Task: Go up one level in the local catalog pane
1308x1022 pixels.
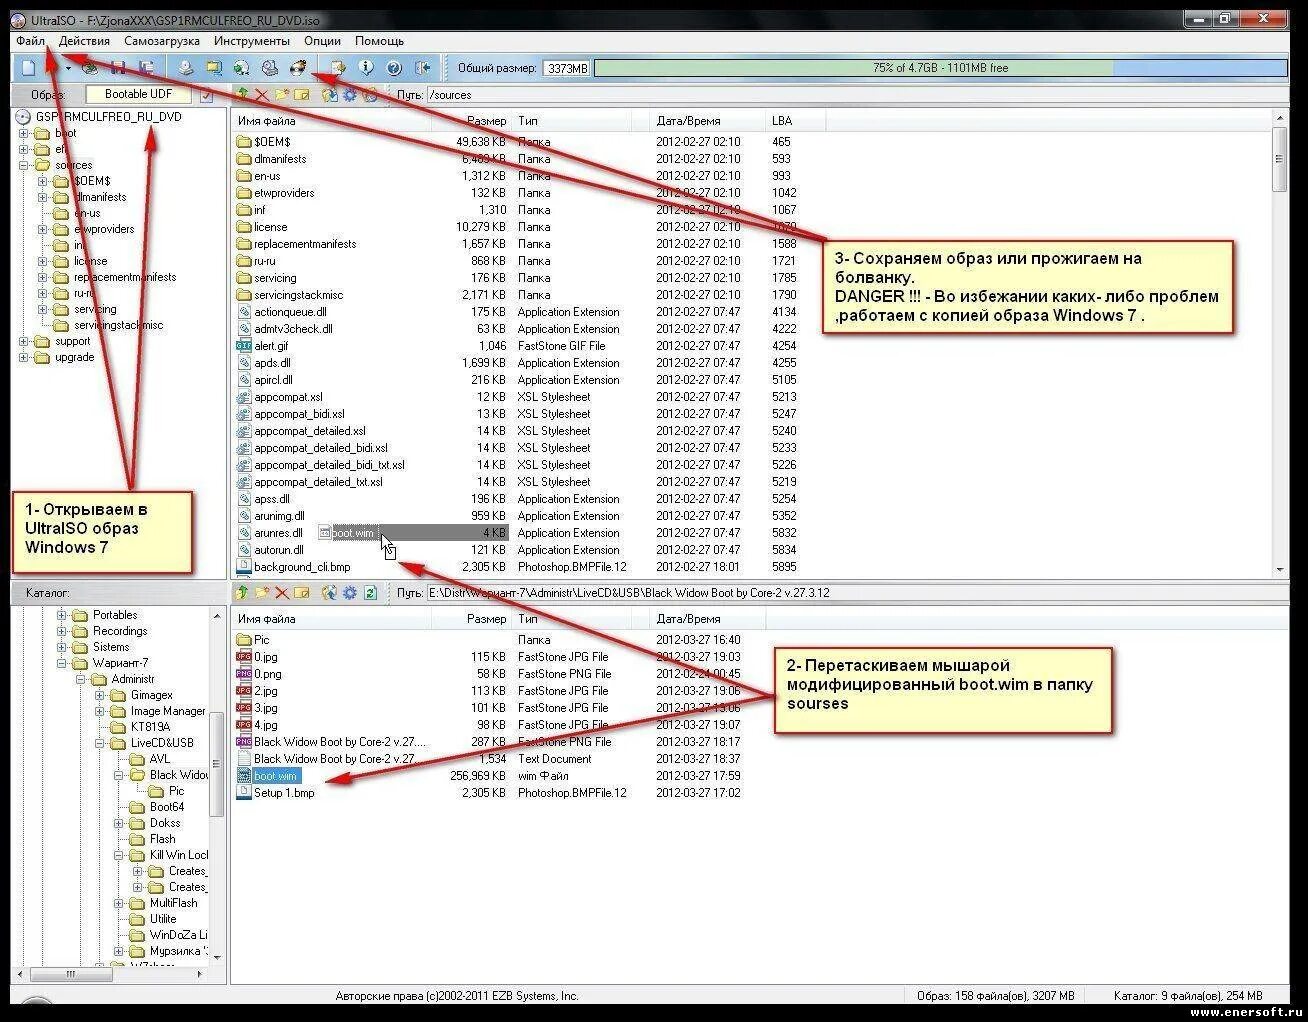Action: point(242,593)
